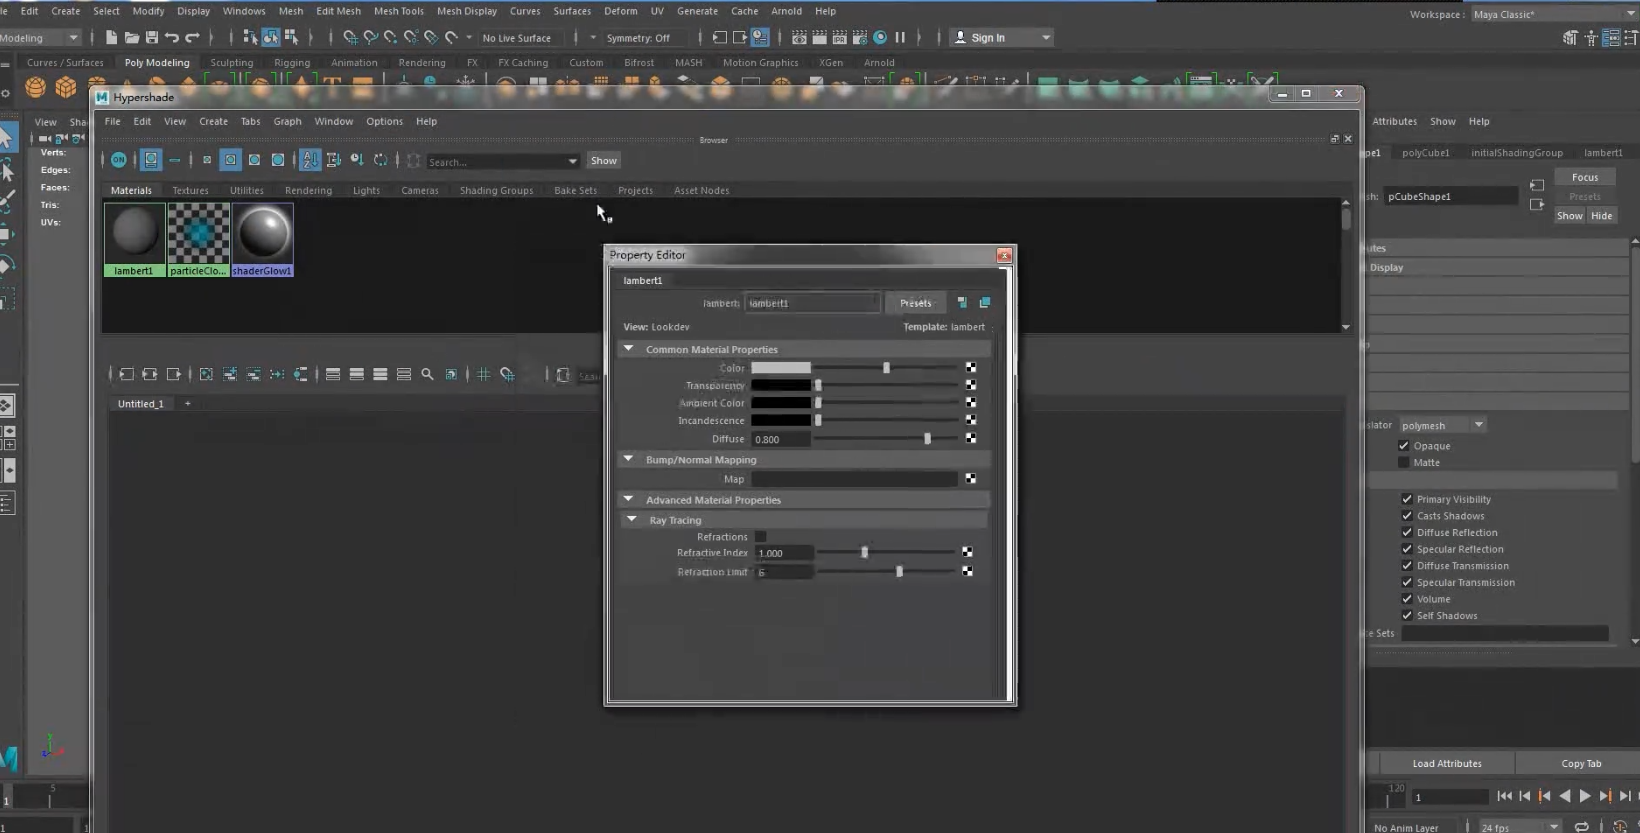Click rearrange graph icon
The height and width of the screenshot is (833, 1640).
tap(278, 374)
